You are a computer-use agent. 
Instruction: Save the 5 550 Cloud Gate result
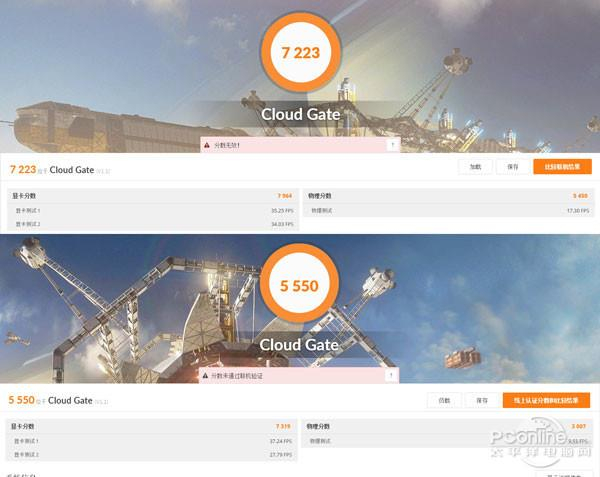click(482, 400)
